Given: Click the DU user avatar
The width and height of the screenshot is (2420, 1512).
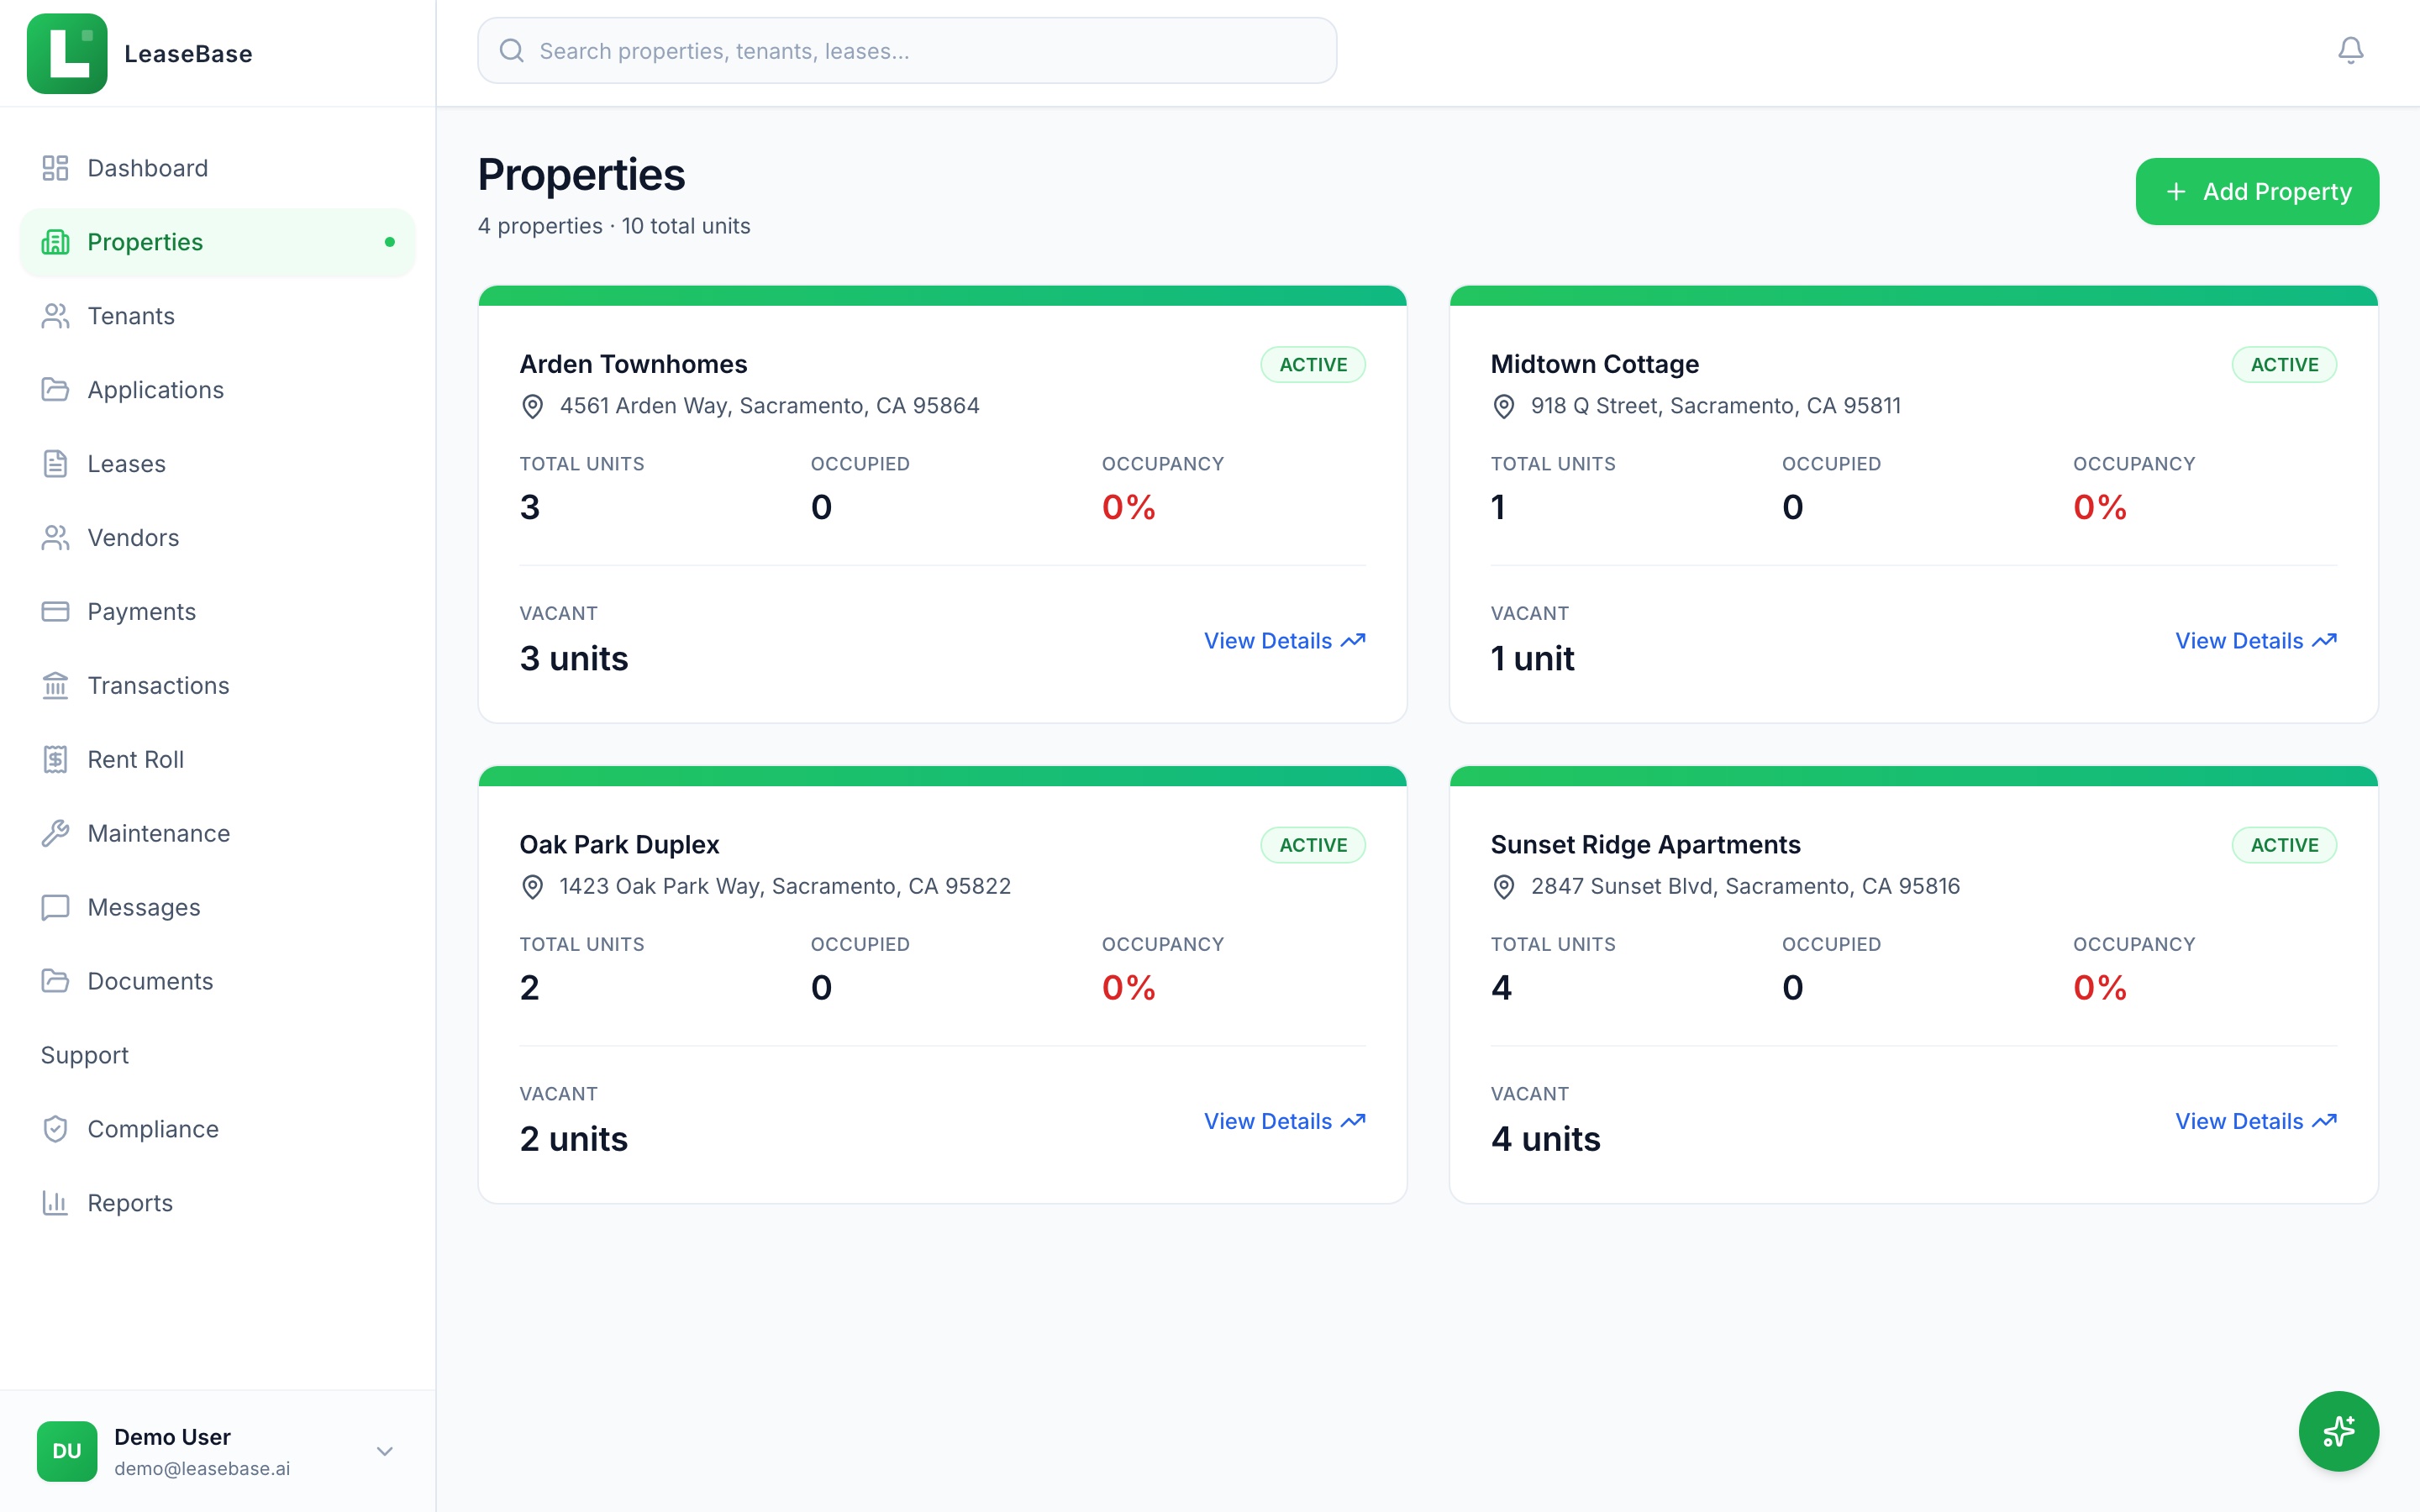Looking at the screenshot, I should pos(67,1451).
